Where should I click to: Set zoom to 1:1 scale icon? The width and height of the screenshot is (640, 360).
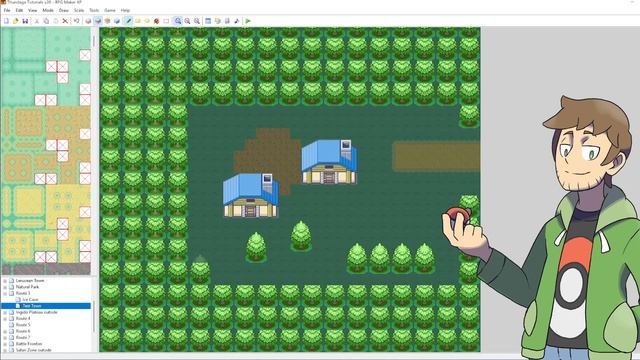click(178, 21)
